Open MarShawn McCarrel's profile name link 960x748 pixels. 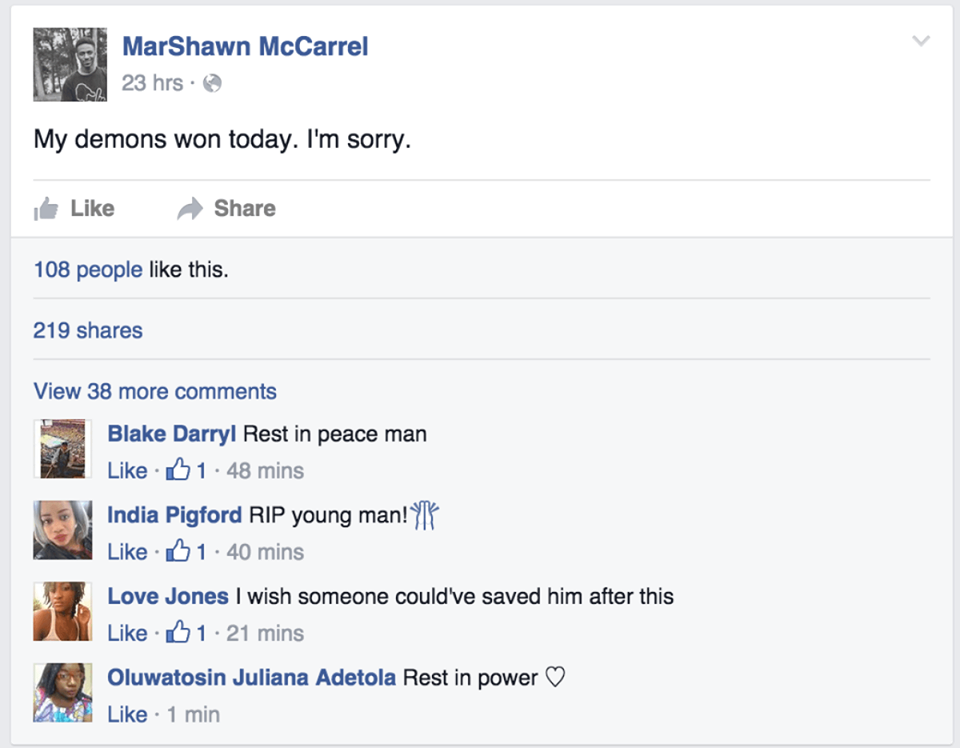[245, 47]
